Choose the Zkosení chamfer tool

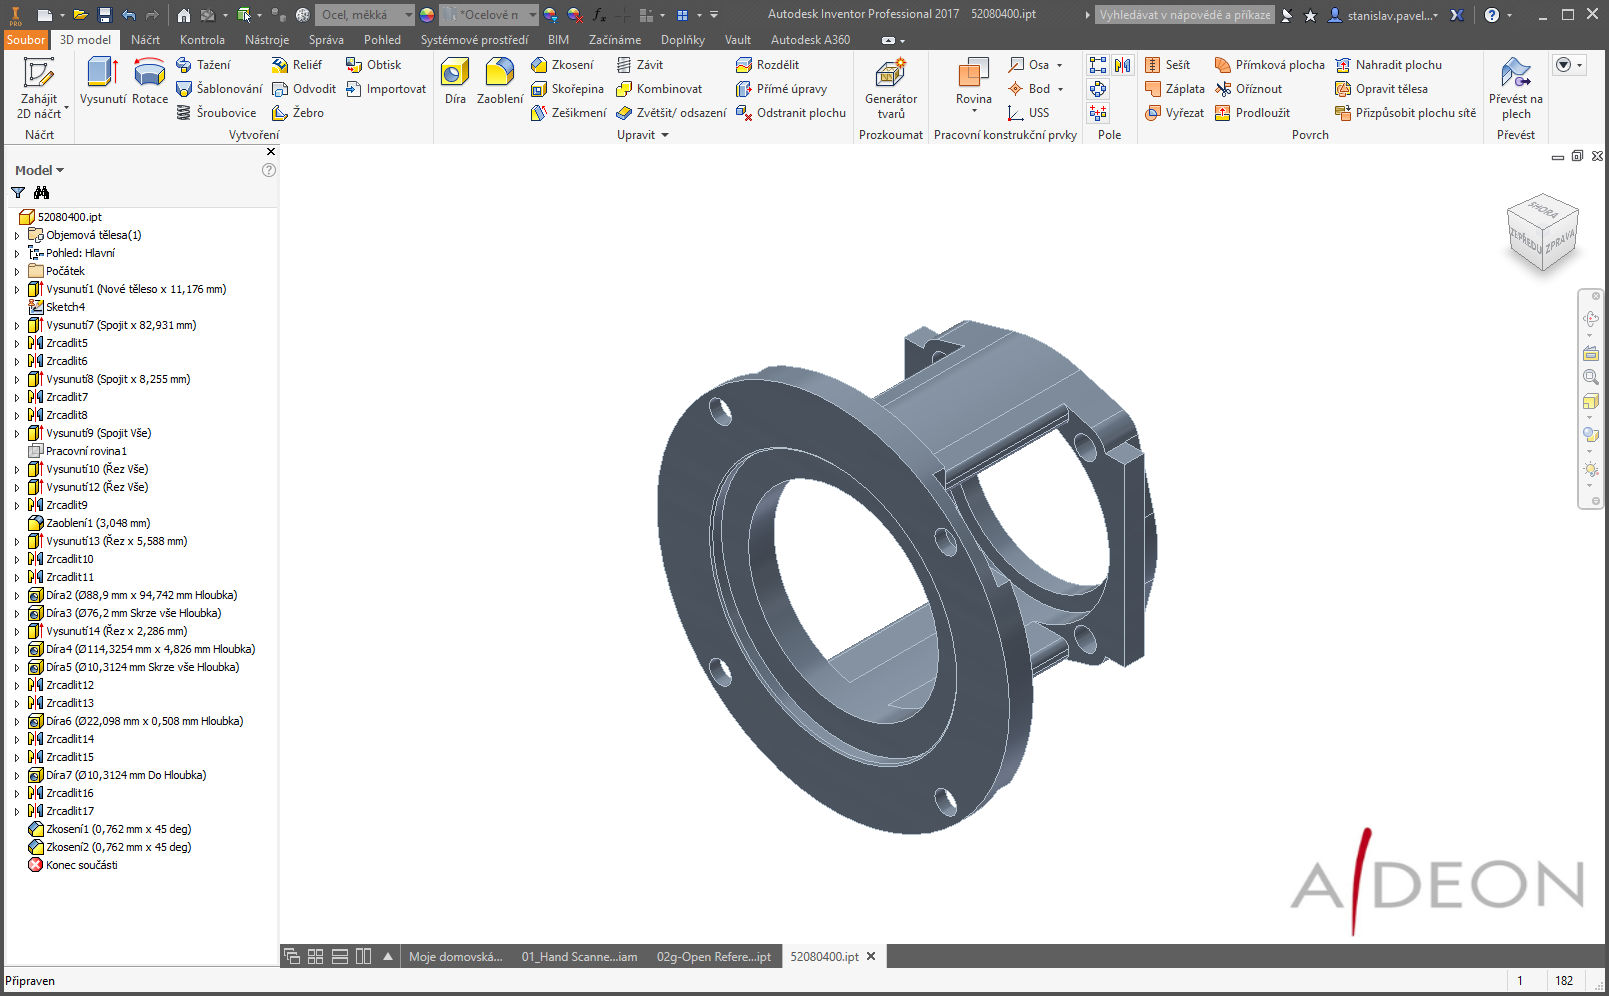[x=562, y=65]
